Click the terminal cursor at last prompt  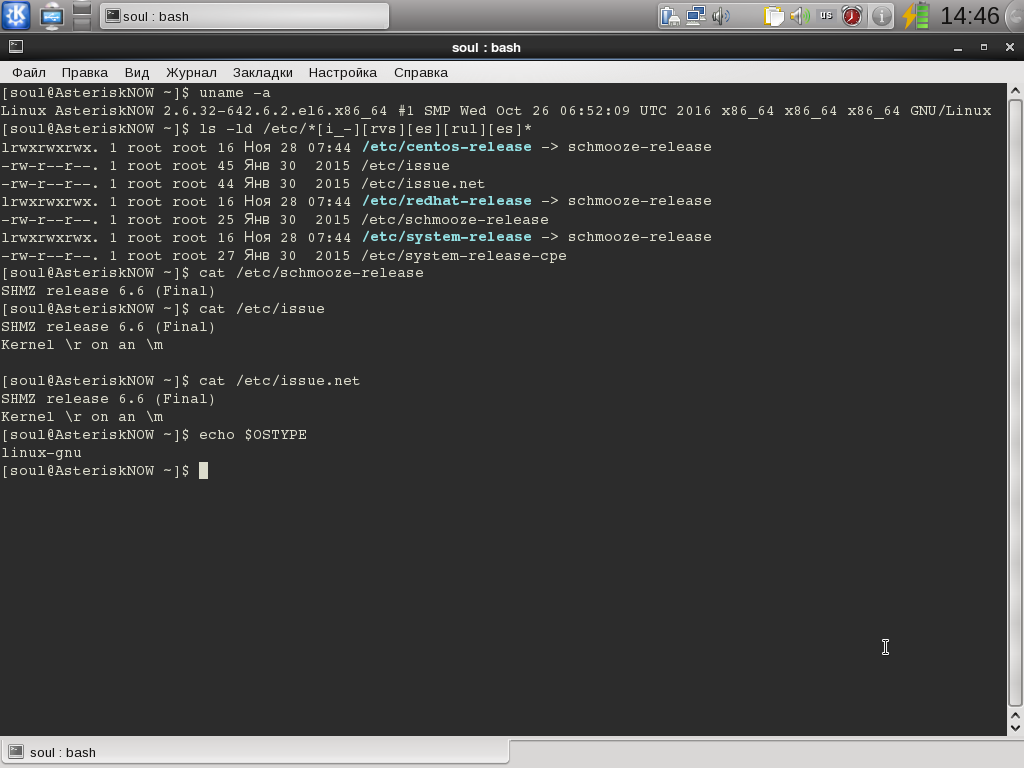click(203, 470)
